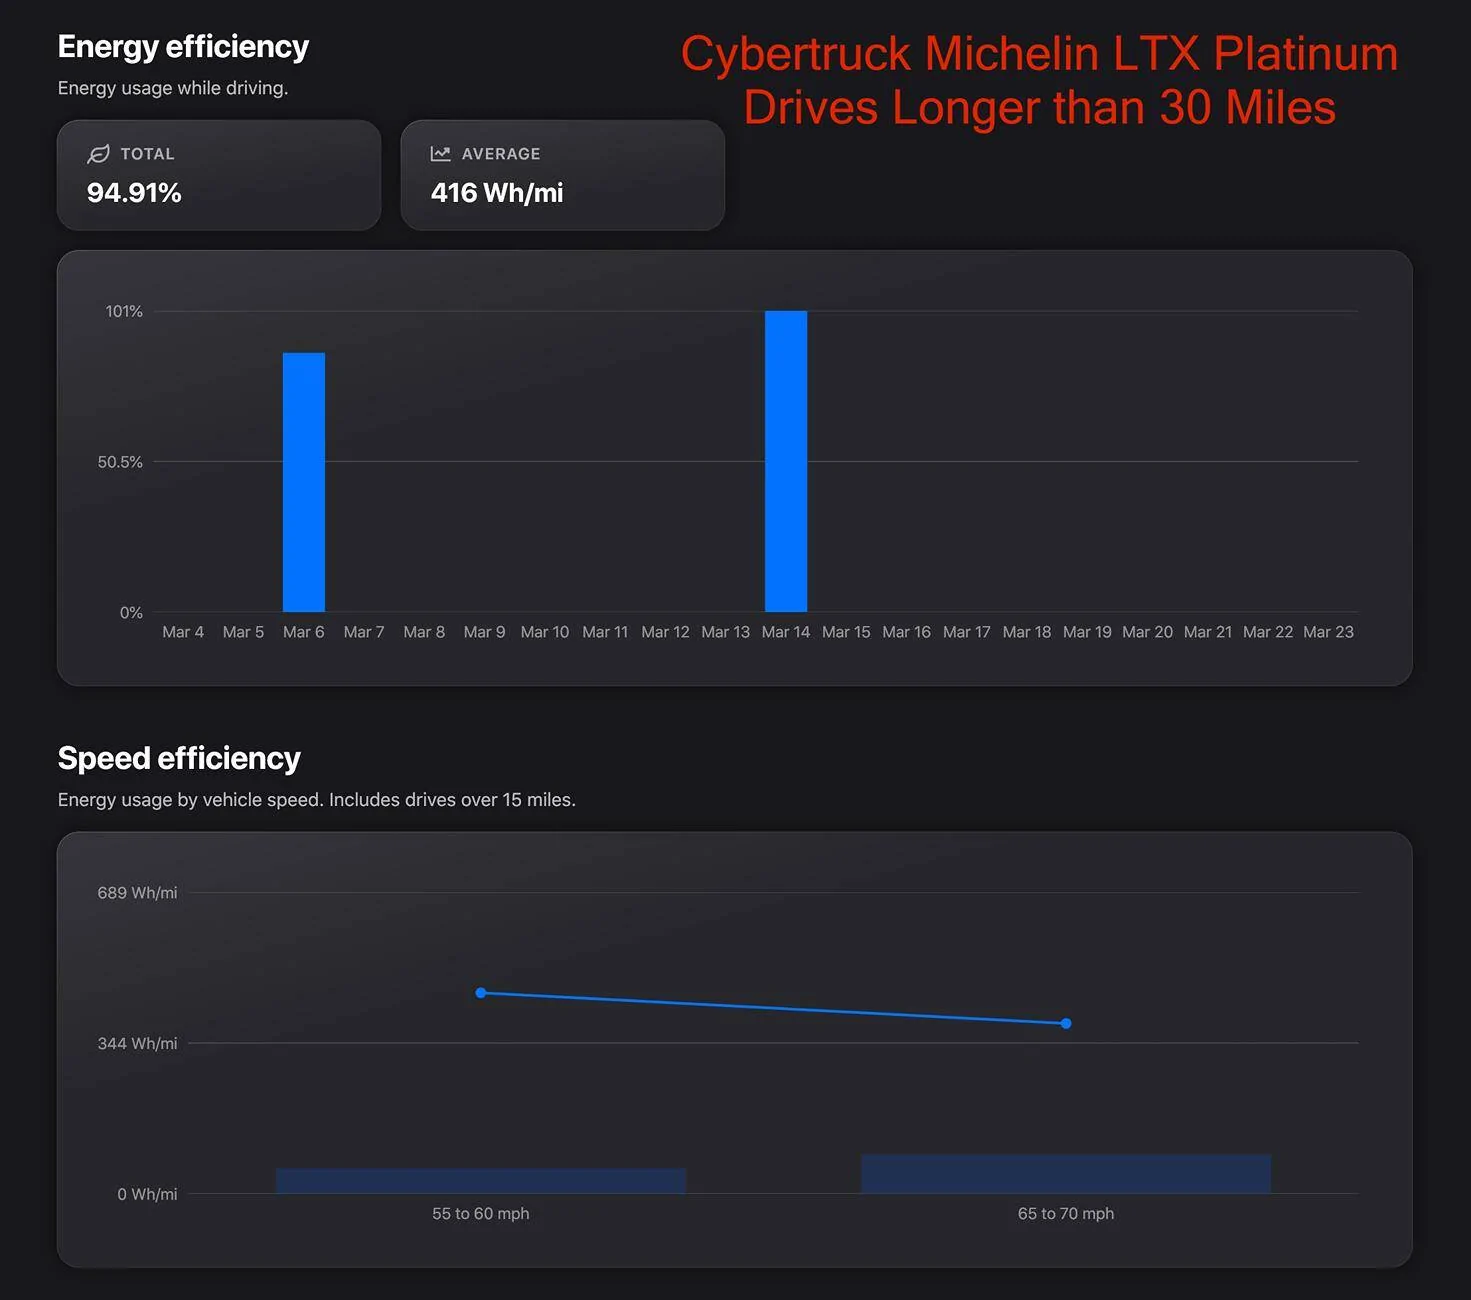Click the 0% axis label
This screenshot has height=1300, width=1471.
(131, 612)
